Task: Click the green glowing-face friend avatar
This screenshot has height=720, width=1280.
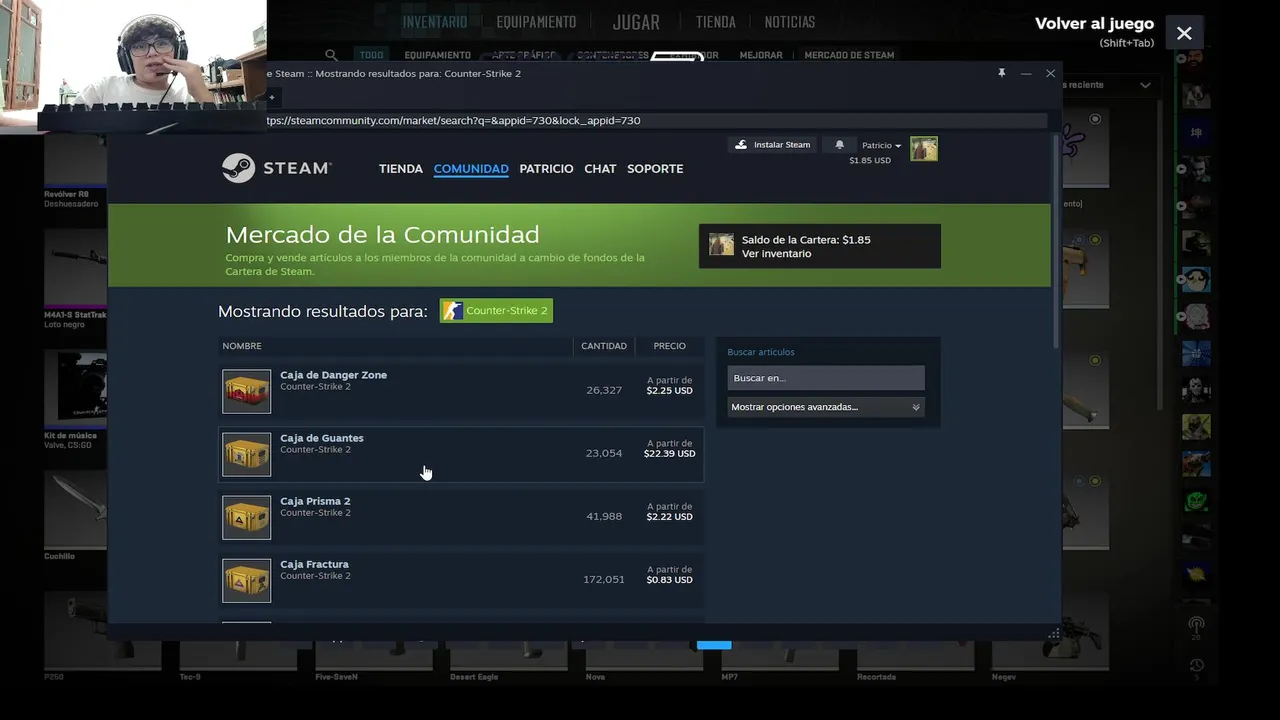Action: click(x=1196, y=501)
